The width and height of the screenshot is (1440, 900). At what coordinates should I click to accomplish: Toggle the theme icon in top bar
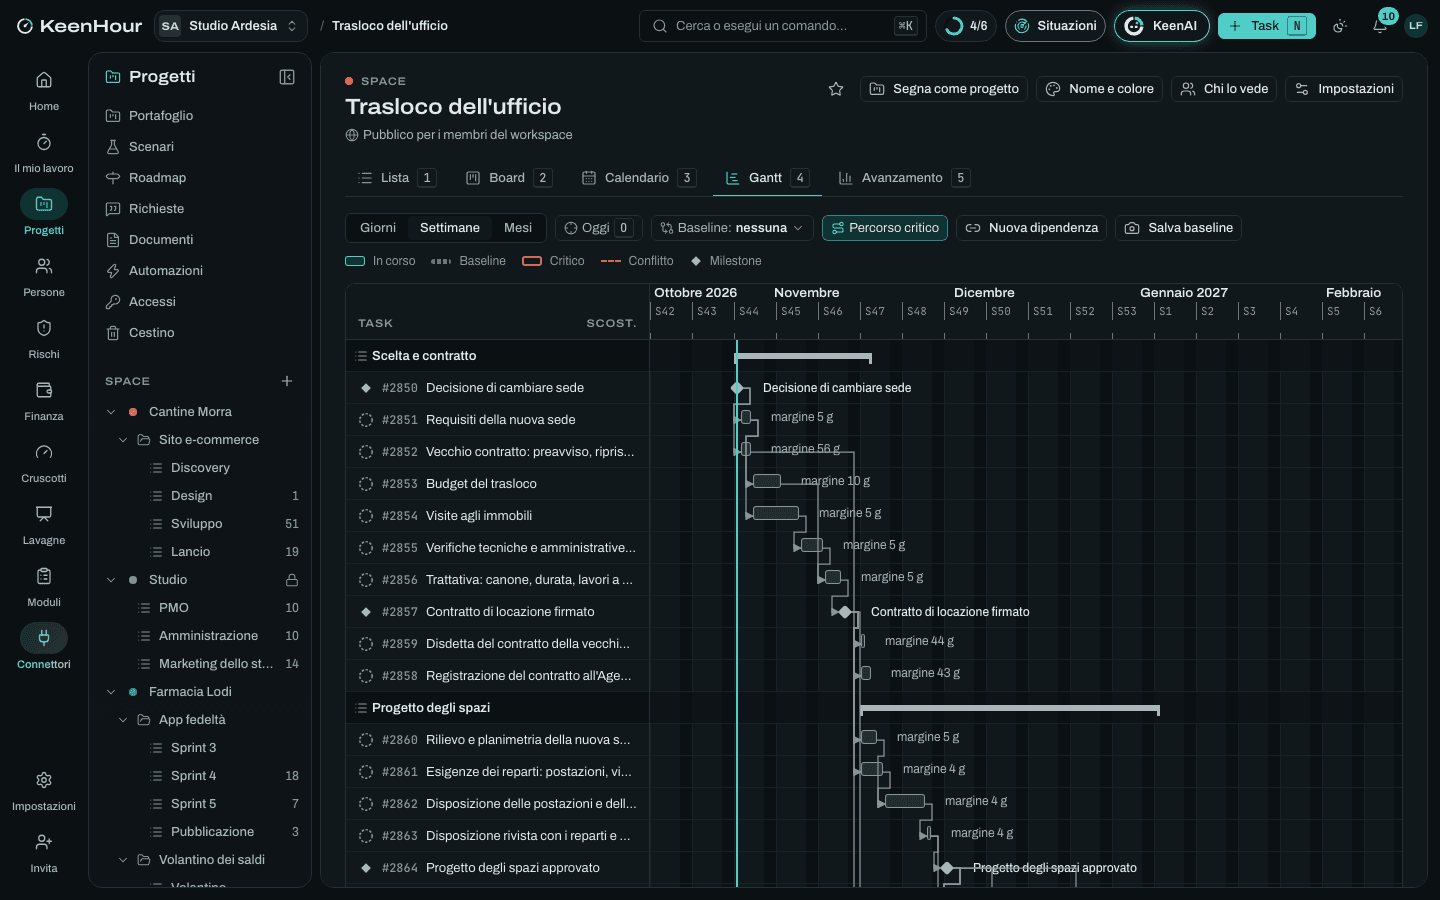pyautogui.click(x=1340, y=26)
